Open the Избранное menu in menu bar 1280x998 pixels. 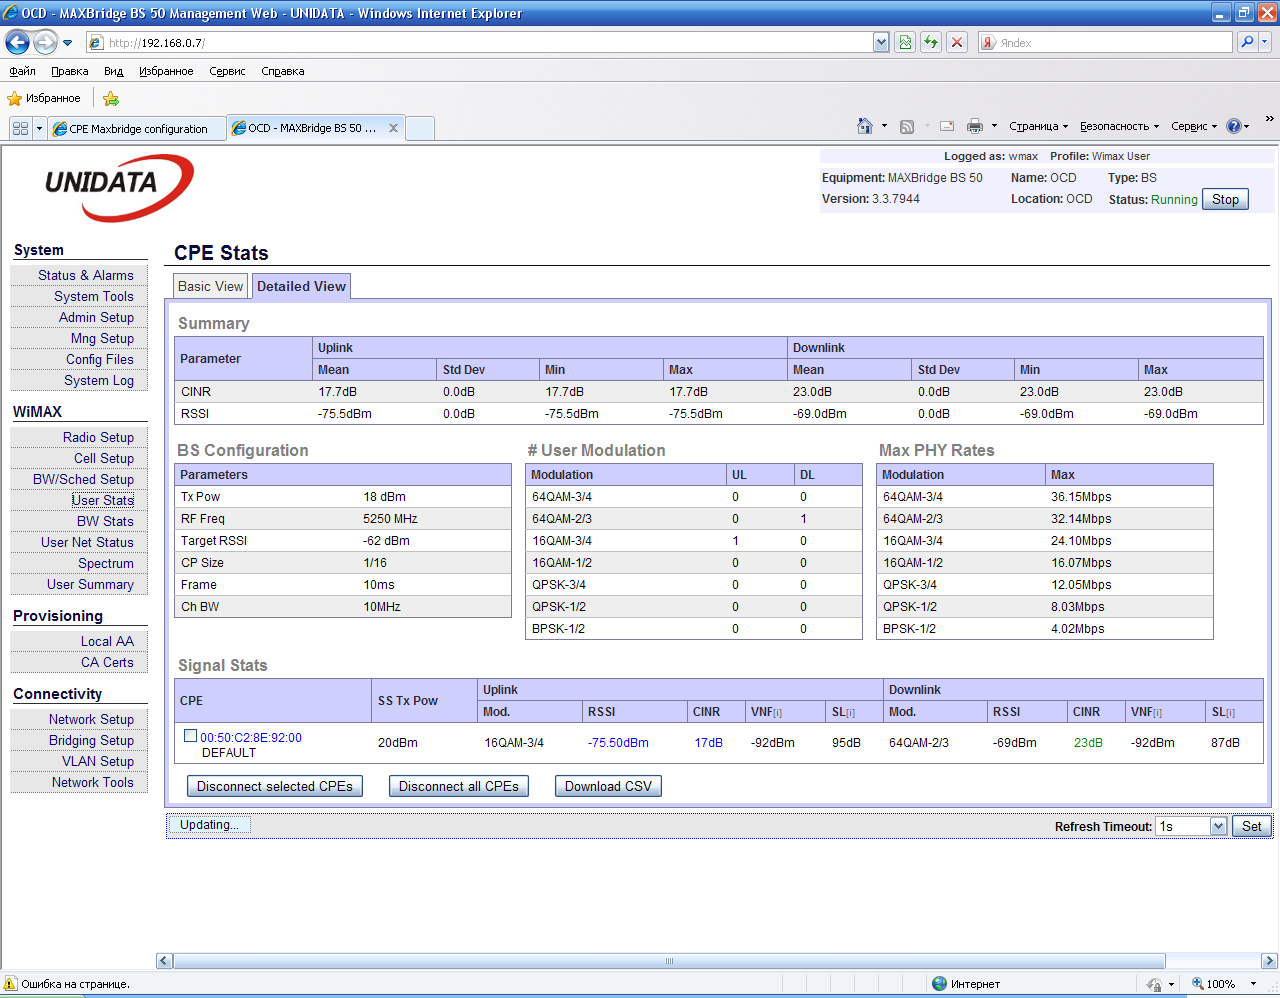pos(166,71)
